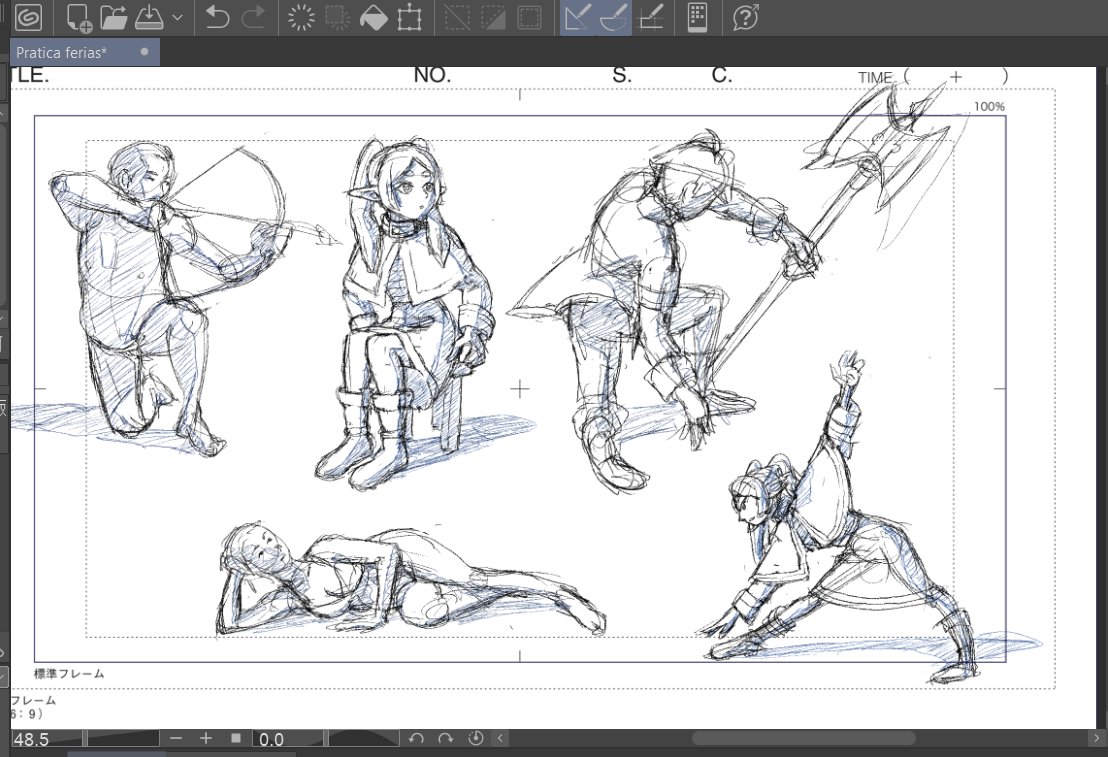Viewport: 1108px width, 757px height.
Task: Undo the last stroke
Action: coord(216,17)
